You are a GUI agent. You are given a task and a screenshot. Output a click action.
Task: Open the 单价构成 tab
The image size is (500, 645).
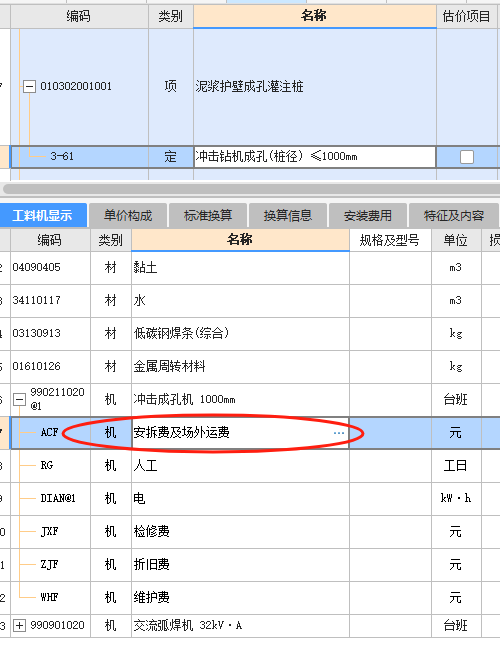[128, 215]
